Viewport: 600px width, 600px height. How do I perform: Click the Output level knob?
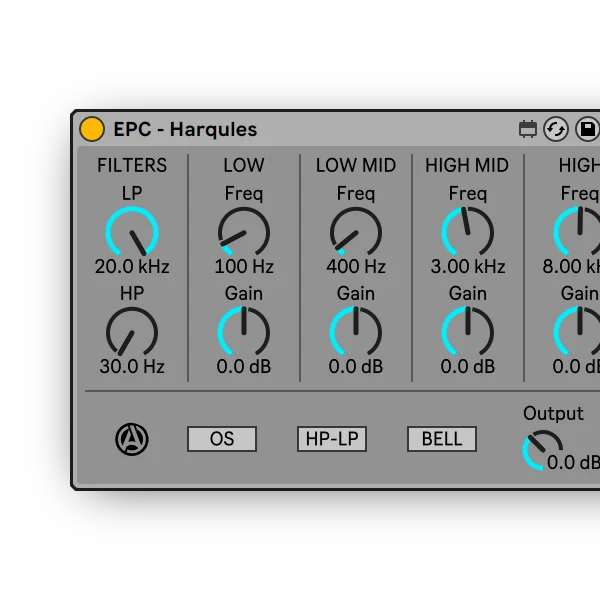(541, 450)
